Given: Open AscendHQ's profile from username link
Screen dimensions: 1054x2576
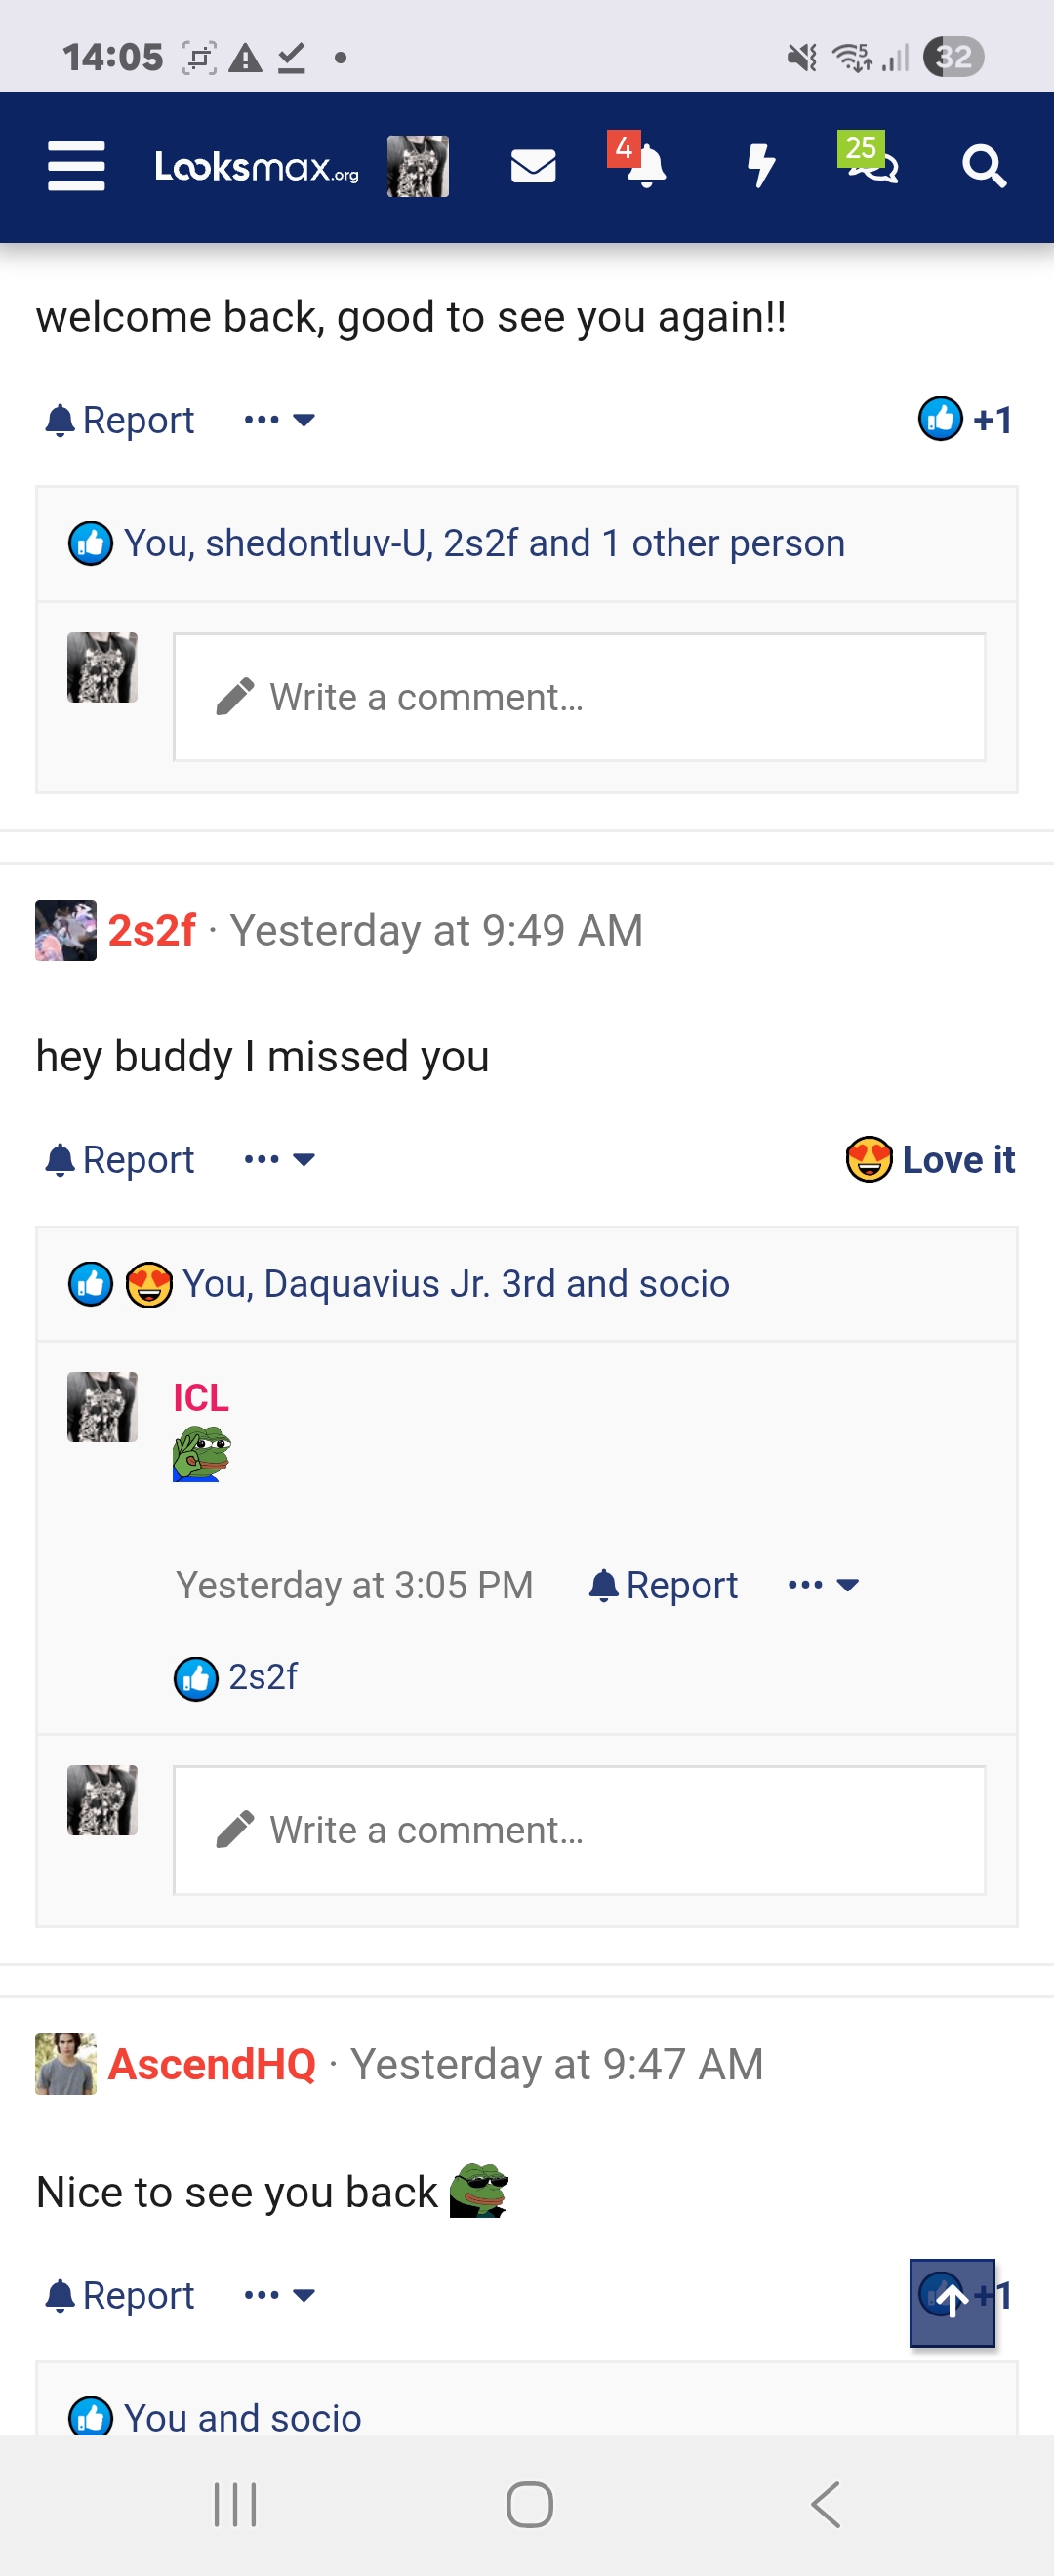Looking at the screenshot, I should pyautogui.click(x=212, y=2064).
